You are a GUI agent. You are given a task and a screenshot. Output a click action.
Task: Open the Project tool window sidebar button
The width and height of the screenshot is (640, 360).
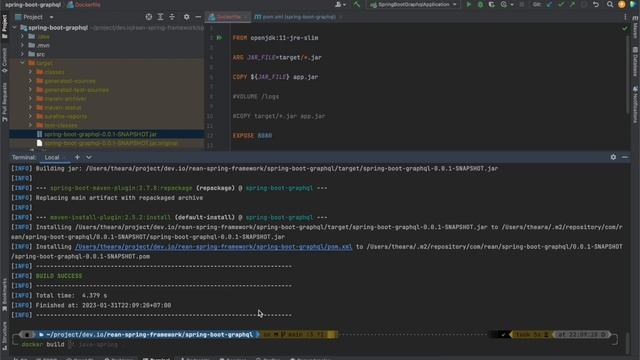click(4, 27)
